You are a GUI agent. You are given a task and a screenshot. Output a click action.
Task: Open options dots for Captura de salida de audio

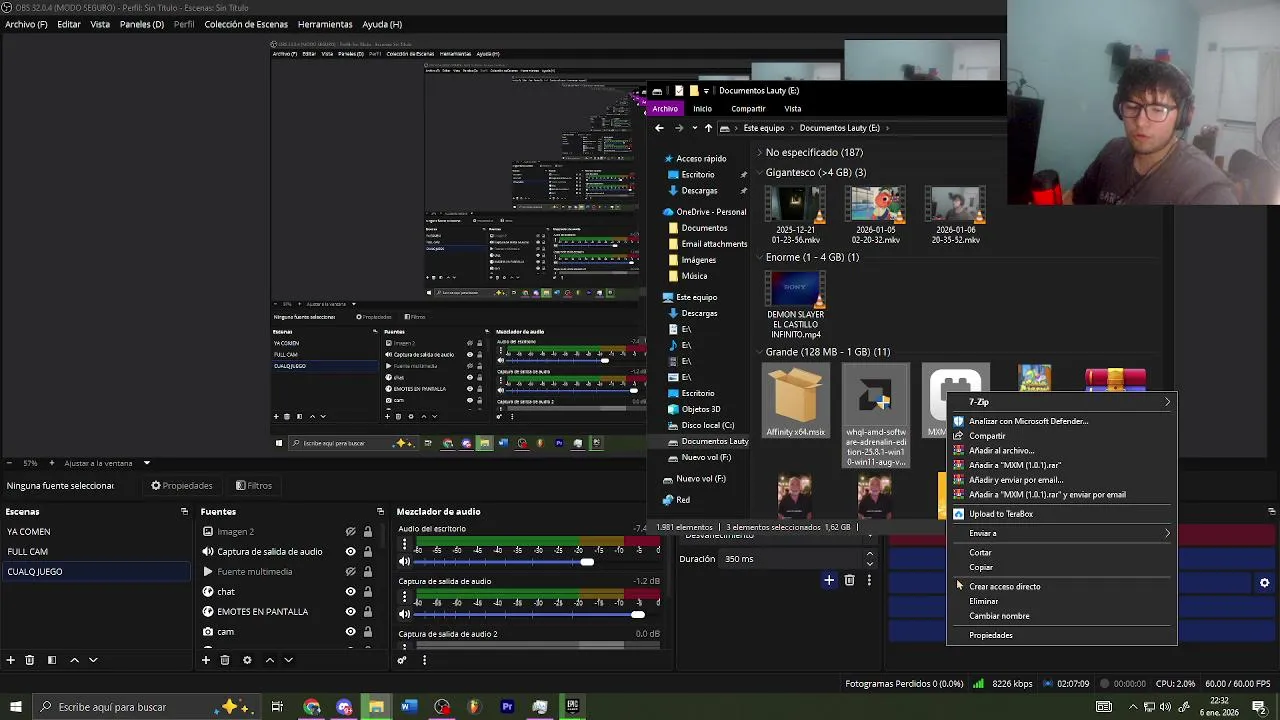click(x=405, y=597)
